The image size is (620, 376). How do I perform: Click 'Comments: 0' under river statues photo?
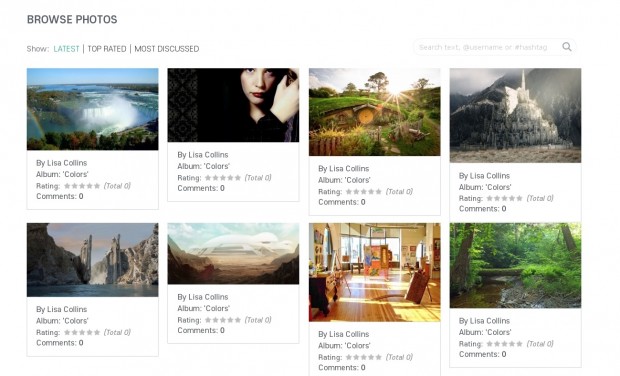pyautogui.click(x=60, y=343)
